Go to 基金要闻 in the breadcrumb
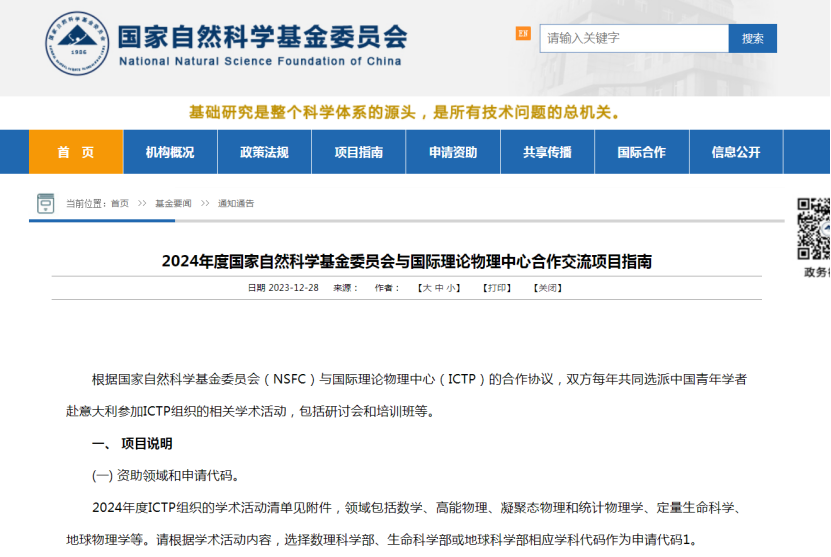This screenshot has width=831, height=557. pos(173,203)
